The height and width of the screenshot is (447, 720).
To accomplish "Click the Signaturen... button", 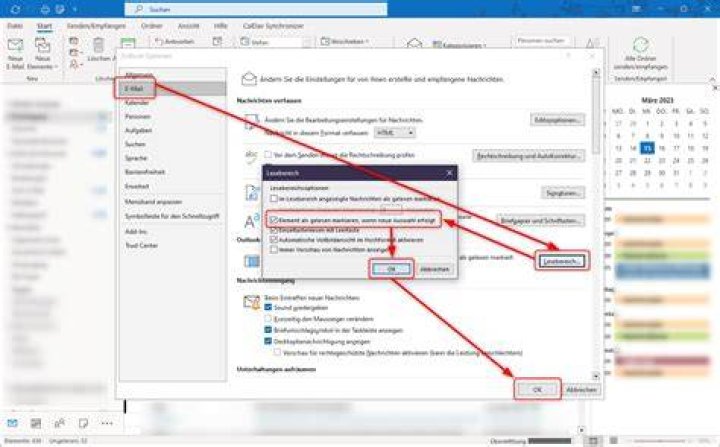I will pos(563,193).
